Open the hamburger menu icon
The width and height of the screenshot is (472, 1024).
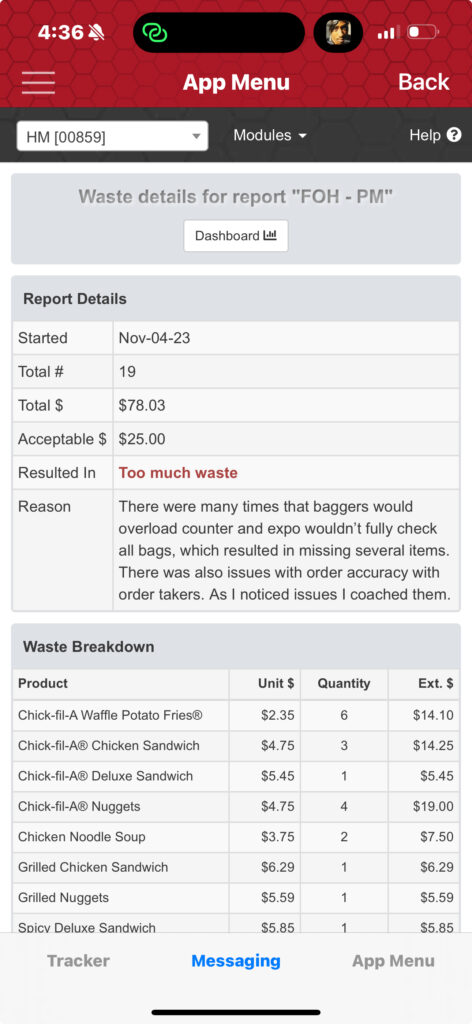pyautogui.click(x=38, y=82)
